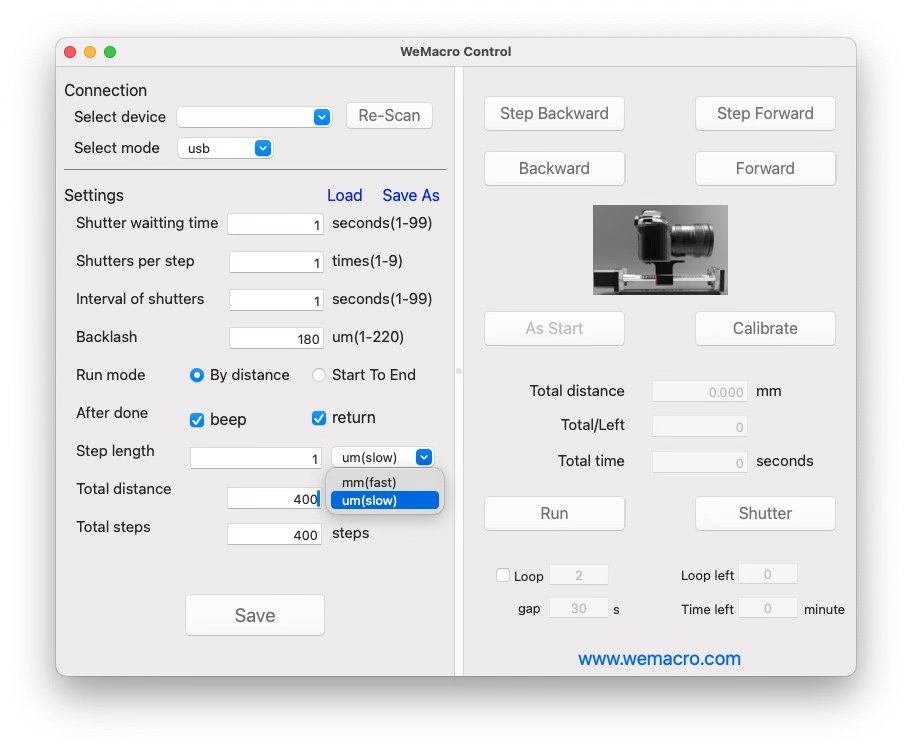Trigger the Shutter button
The width and height of the screenshot is (912, 750).
[765, 514]
